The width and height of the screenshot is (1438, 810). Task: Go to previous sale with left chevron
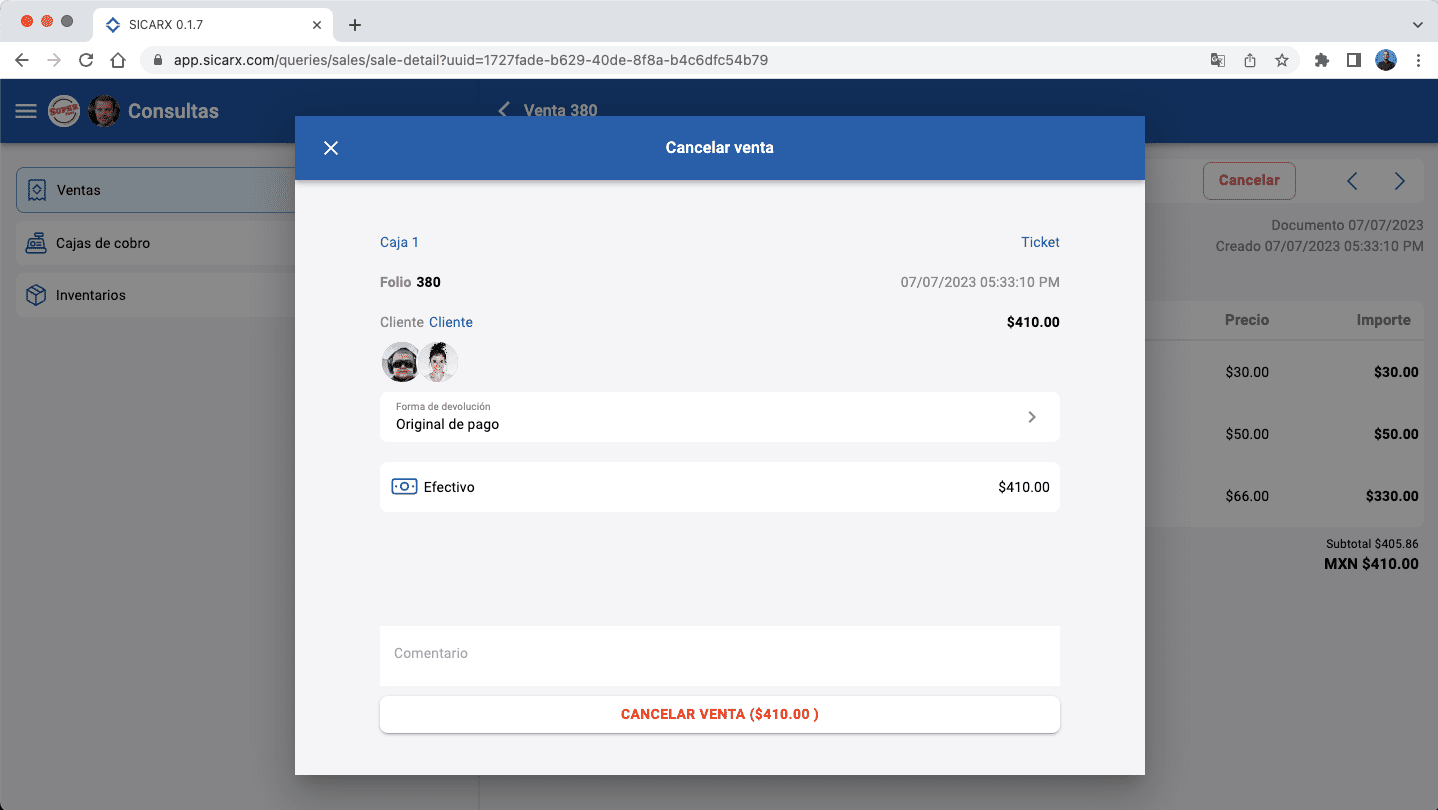[x=1352, y=181]
